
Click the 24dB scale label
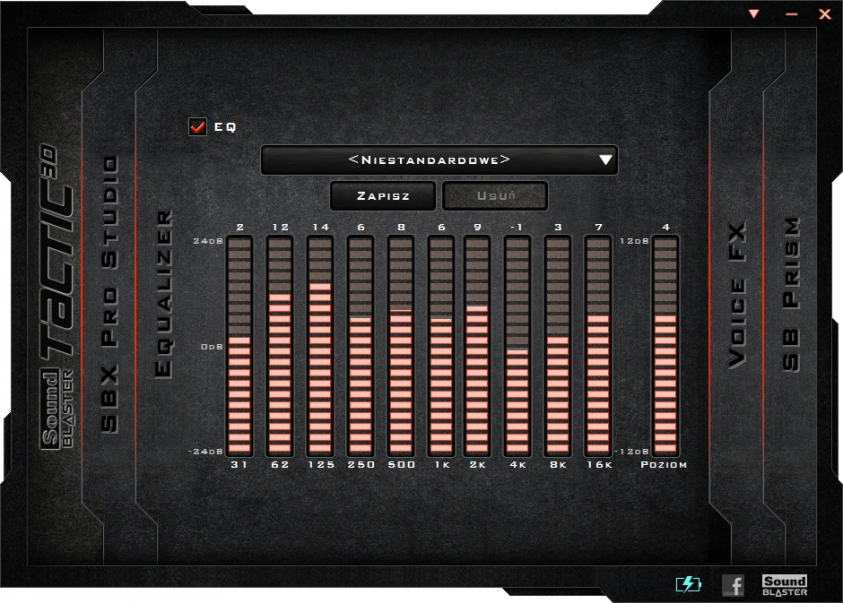208,241
